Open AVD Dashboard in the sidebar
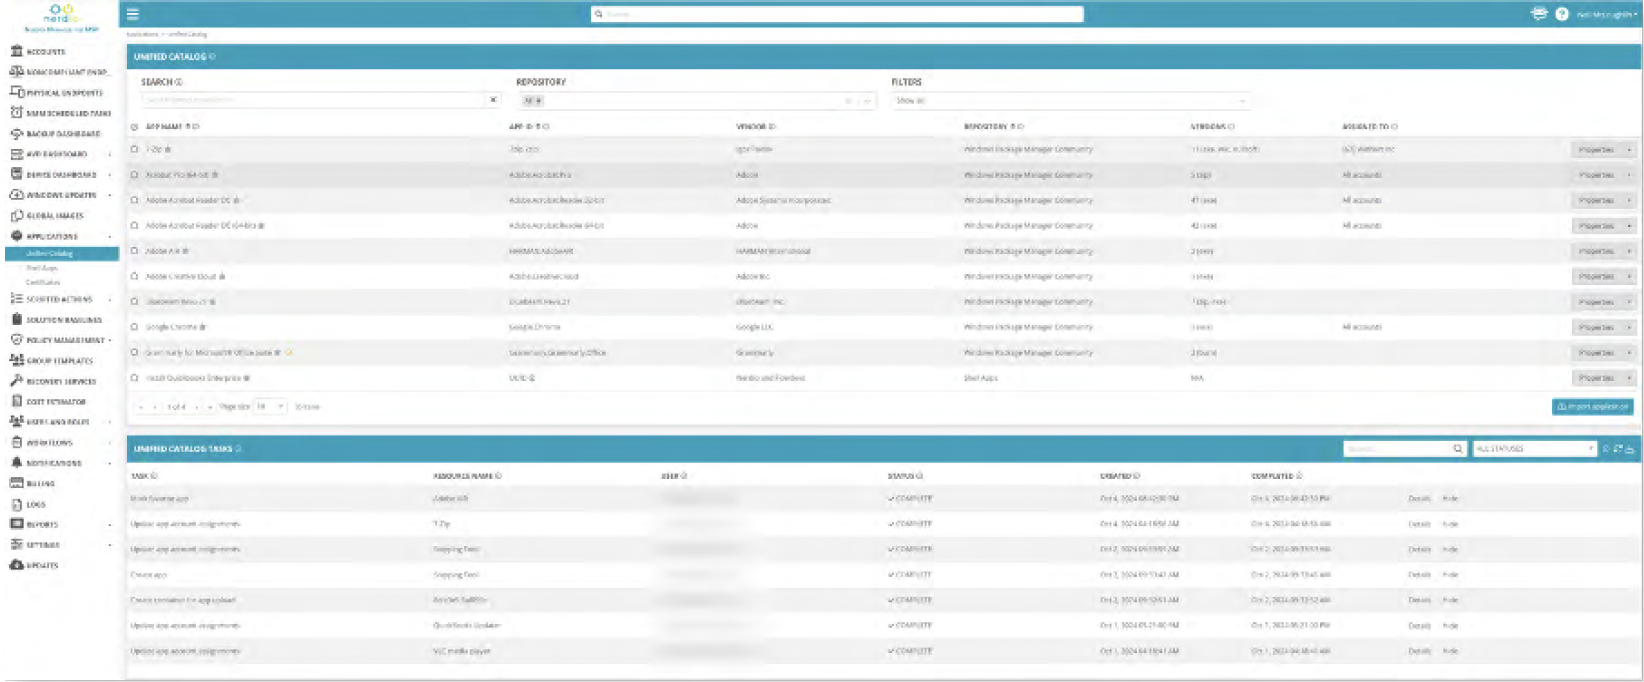Screen dimensions: 1644x682 pyautogui.click(x=56, y=154)
